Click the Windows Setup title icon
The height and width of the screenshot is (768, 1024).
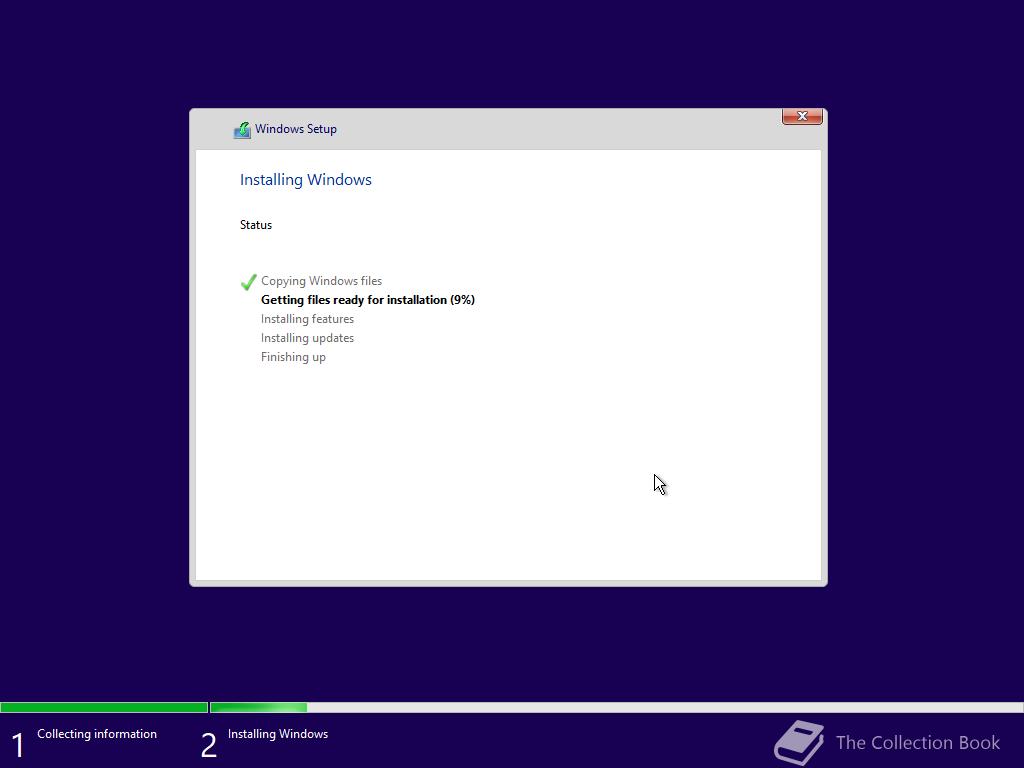click(x=242, y=130)
